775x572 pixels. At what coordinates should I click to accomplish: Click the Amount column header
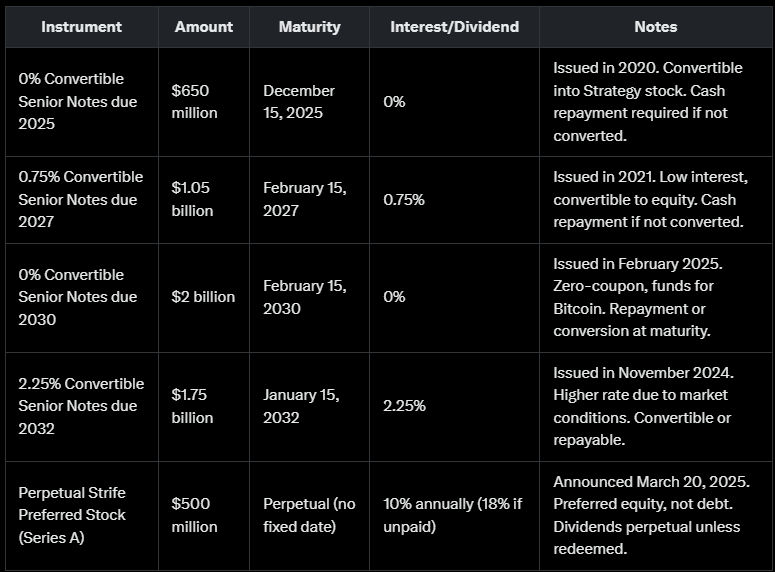tap(204, 27)
